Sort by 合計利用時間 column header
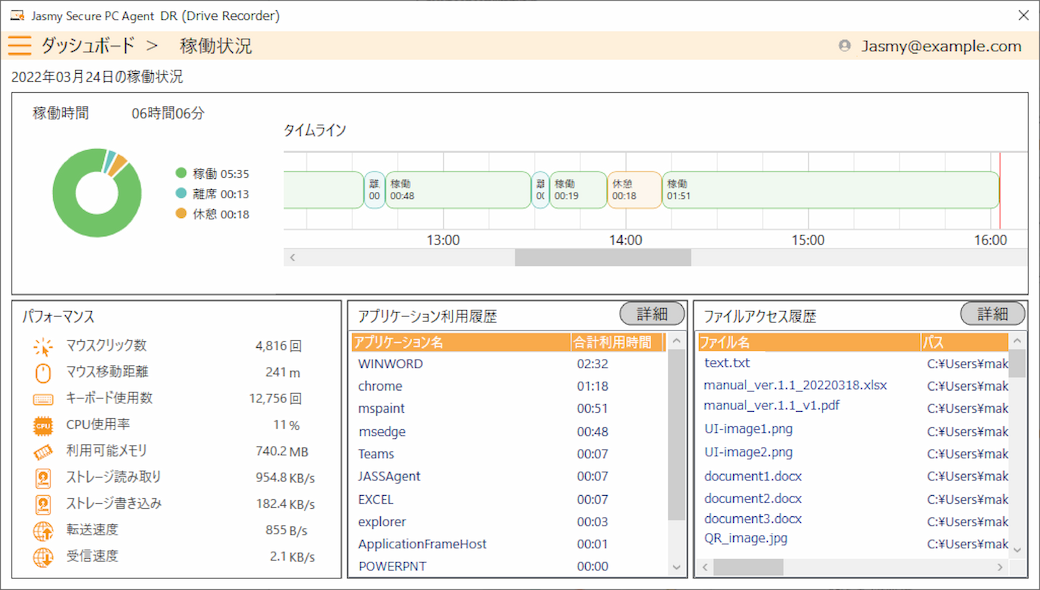The width and height of the screenshot is (1040, 590). coord(618,342)
